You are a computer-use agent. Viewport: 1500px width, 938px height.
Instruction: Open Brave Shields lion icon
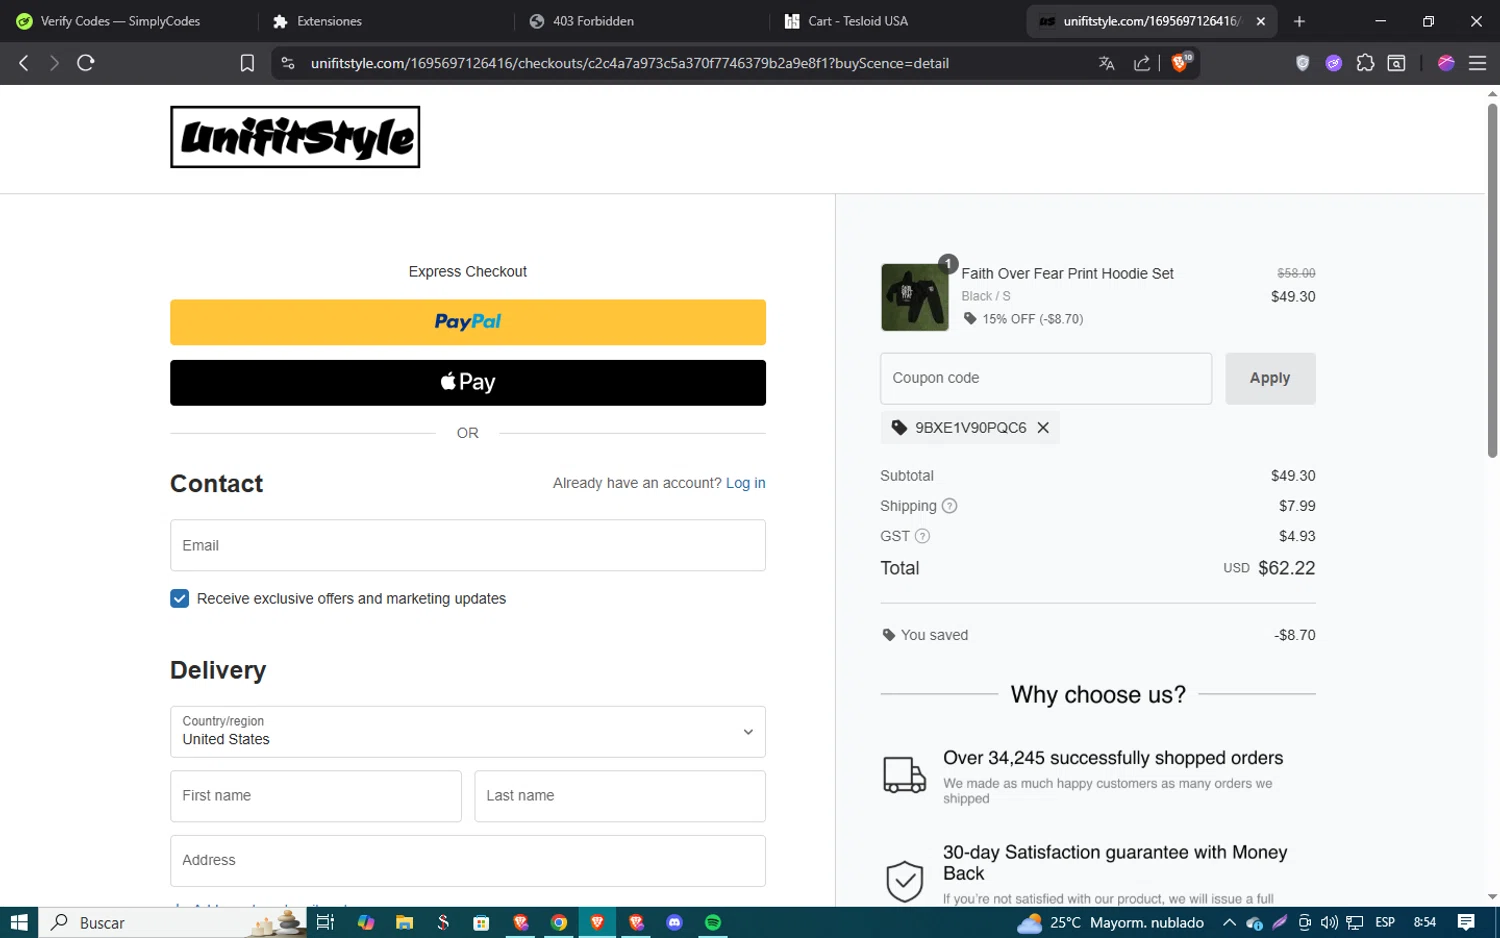(x=1180, y=63)
